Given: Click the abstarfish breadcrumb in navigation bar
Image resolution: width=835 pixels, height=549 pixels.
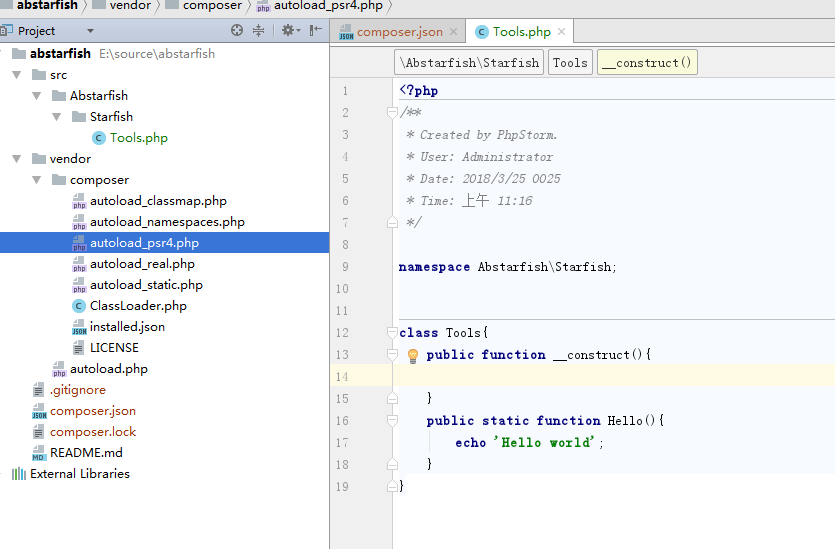Looking at the screenshot, I should tap(47, 6).
